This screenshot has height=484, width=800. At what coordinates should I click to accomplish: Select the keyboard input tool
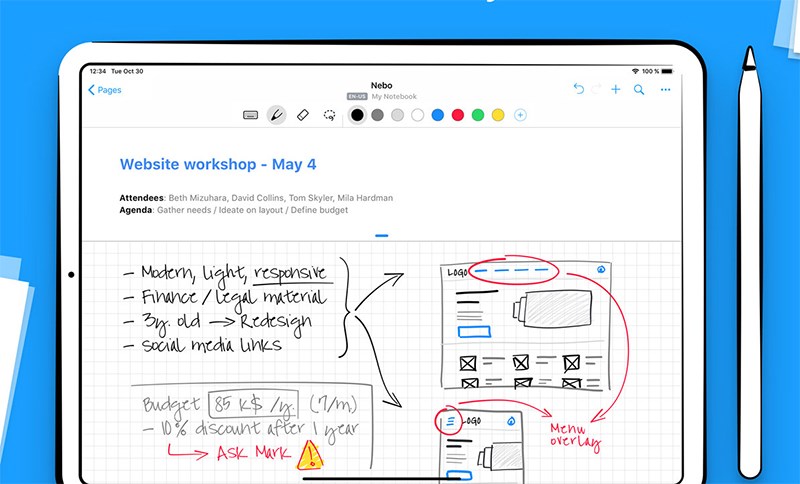click(251, 115)
